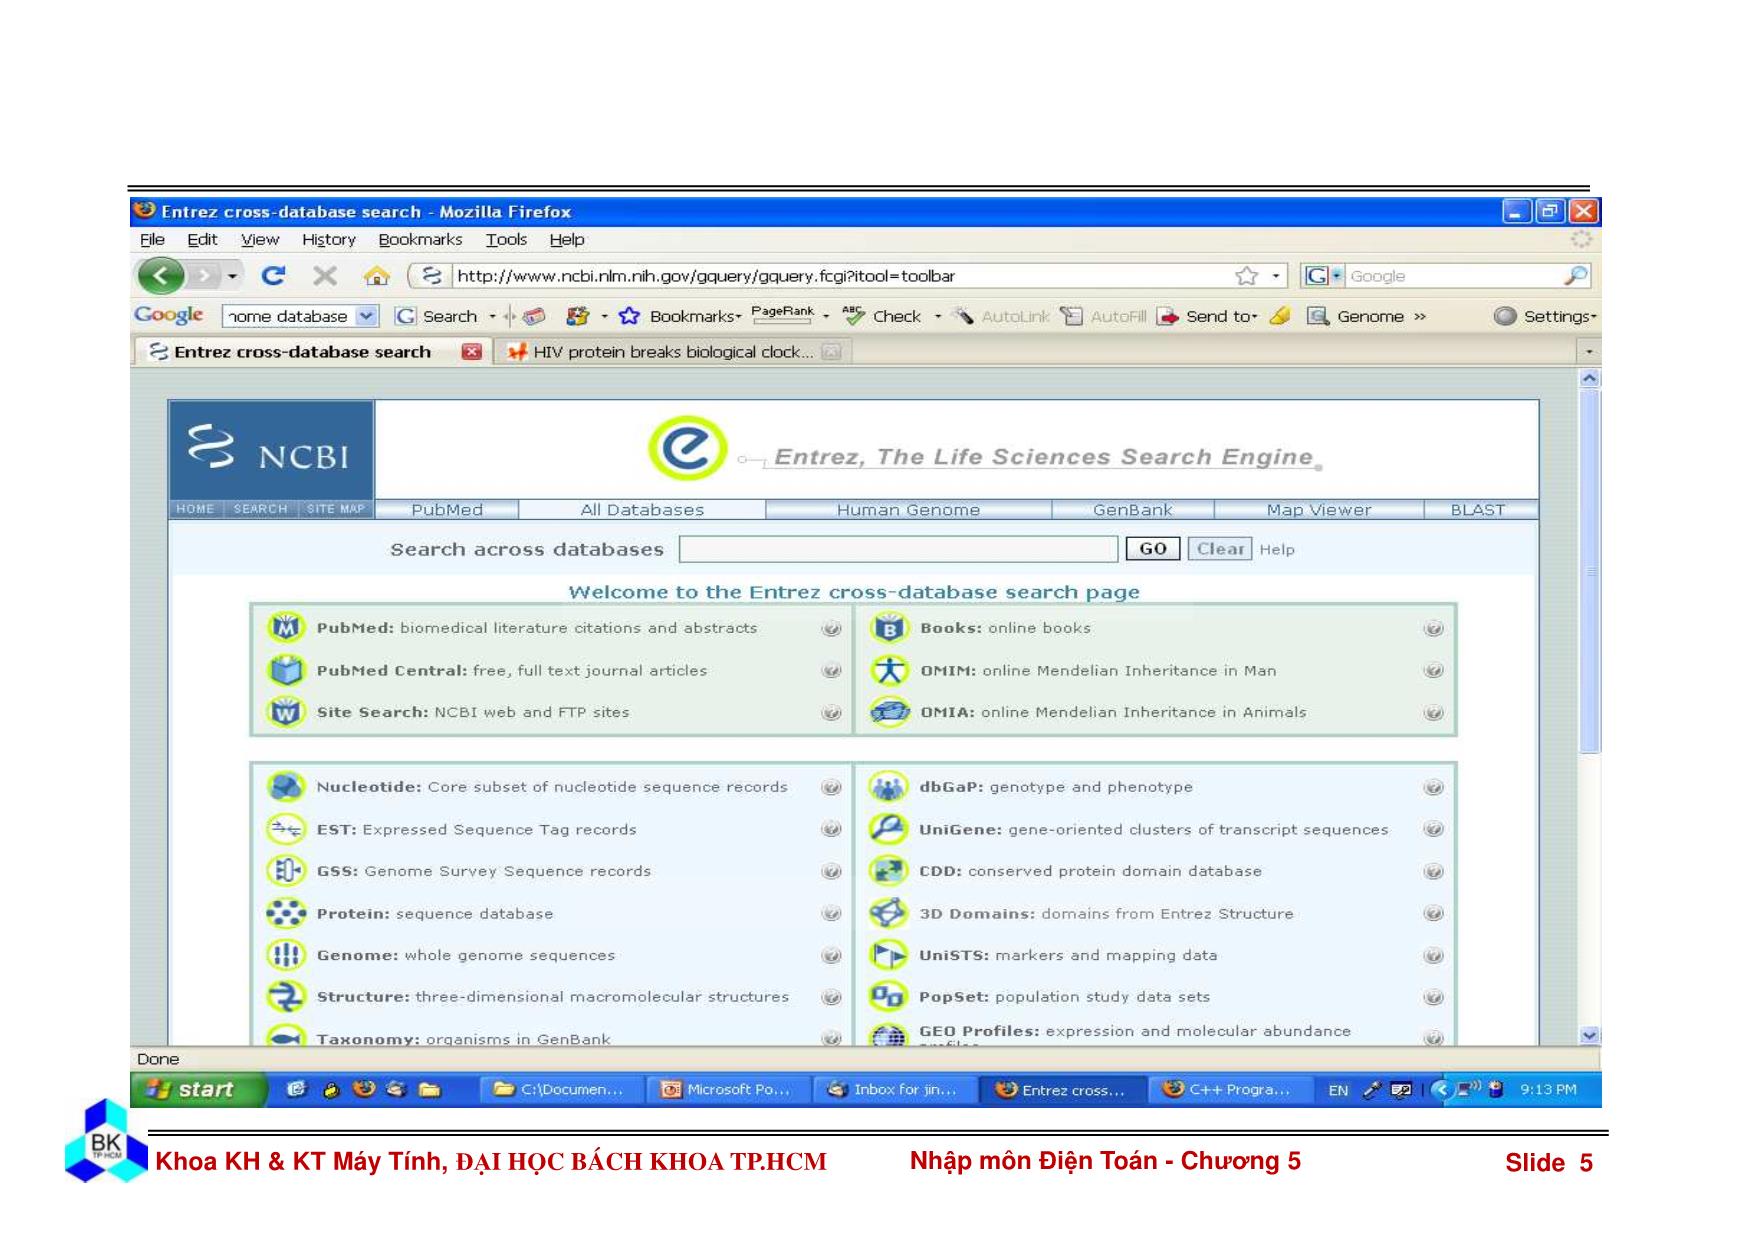Open the GSS database icon
The width and height of the screenshot is (1754, 1239).
click(286, 871)
